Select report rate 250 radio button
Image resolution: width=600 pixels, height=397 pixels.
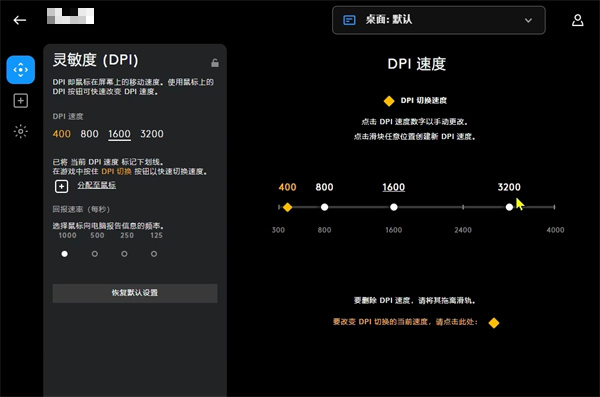(124, 254)
